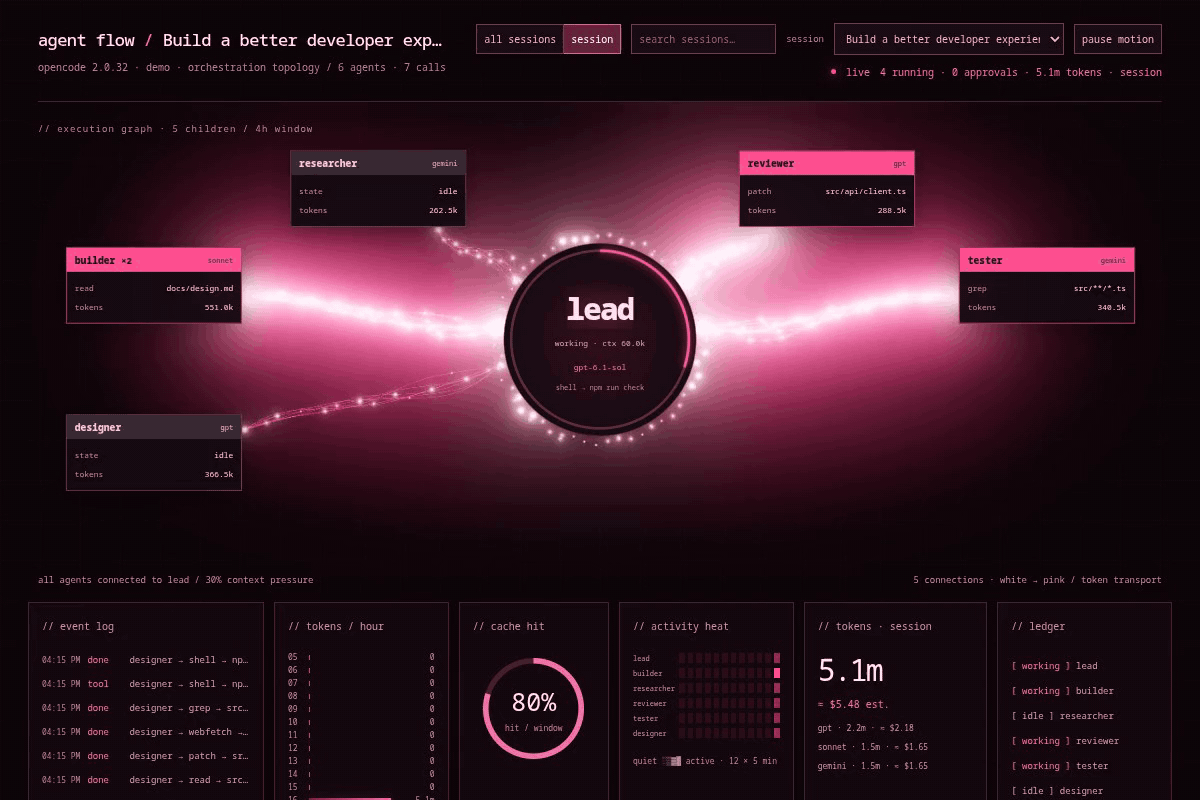Click the lead row in activity heat
Viewport: 1200px width, 800px height.
coord(706,658)
